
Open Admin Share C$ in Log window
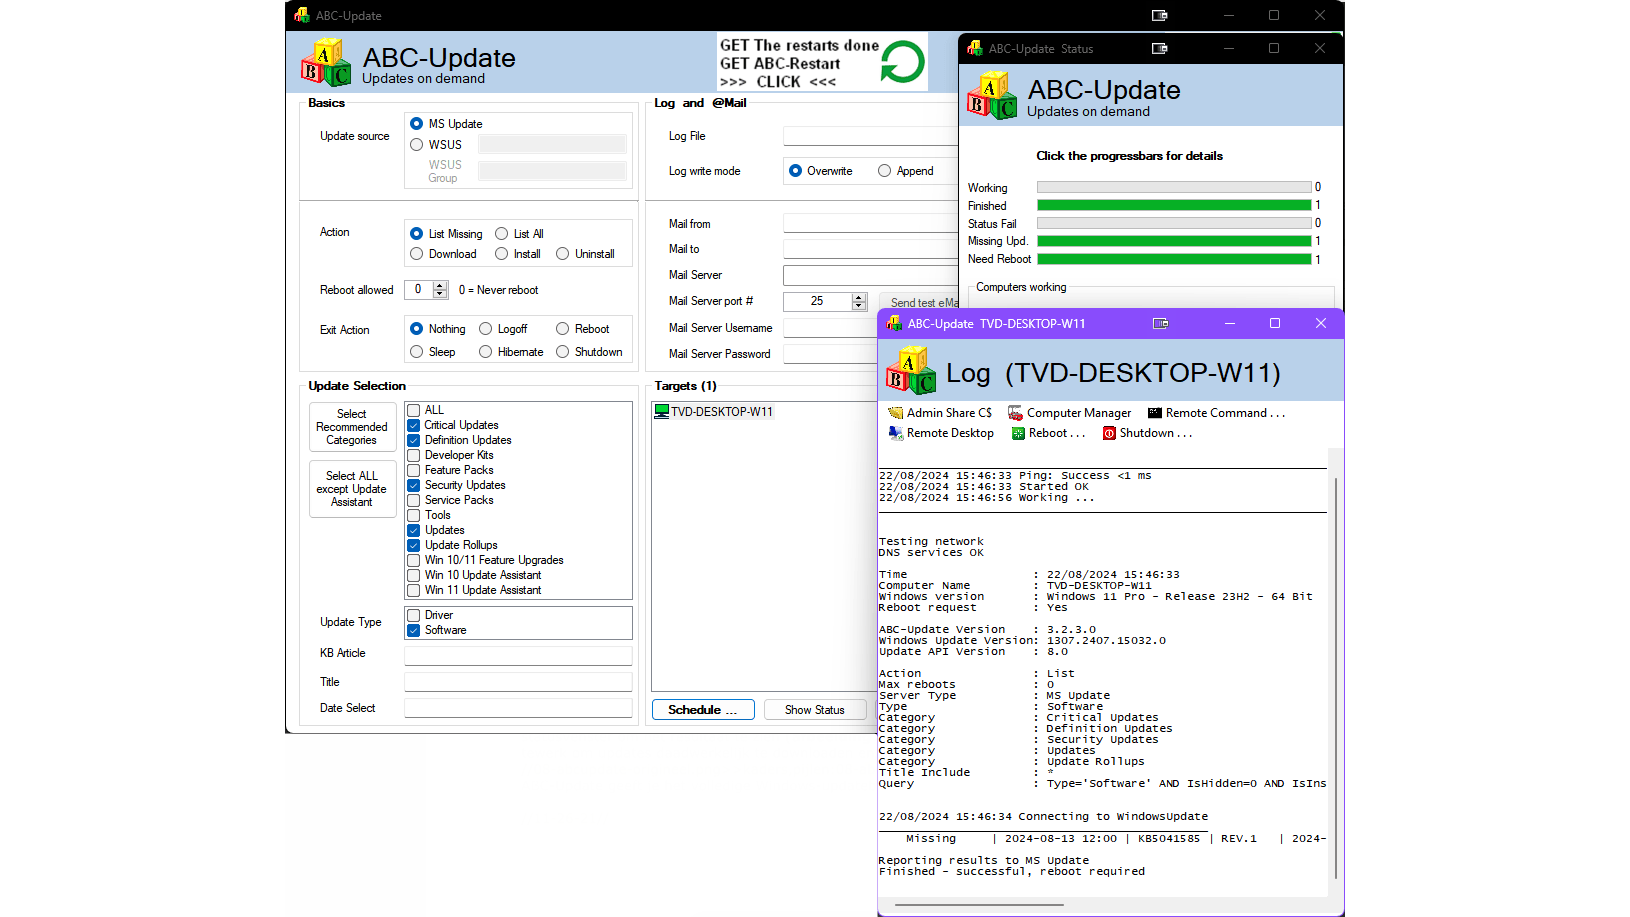point(940,413)
